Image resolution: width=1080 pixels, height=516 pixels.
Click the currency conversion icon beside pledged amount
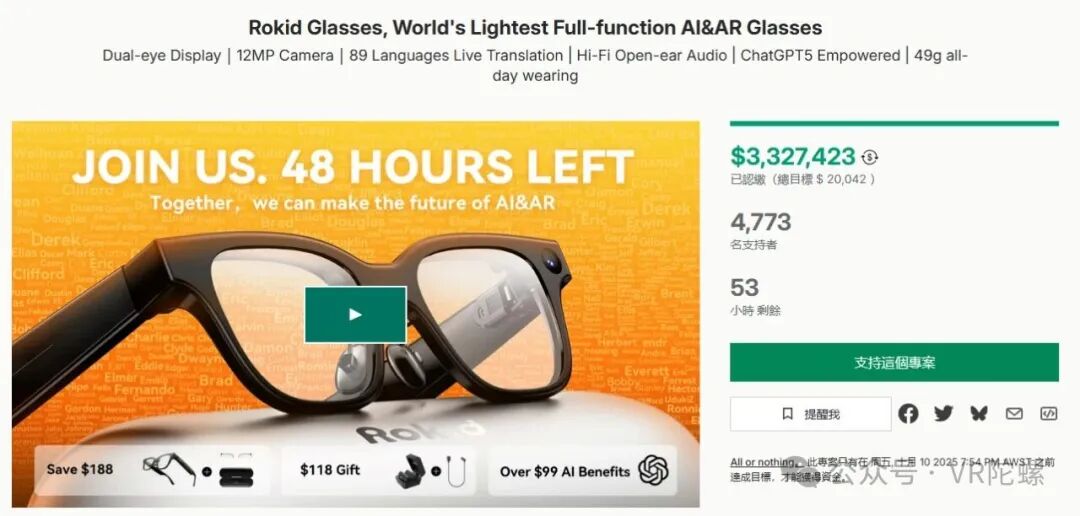[870, 157]
